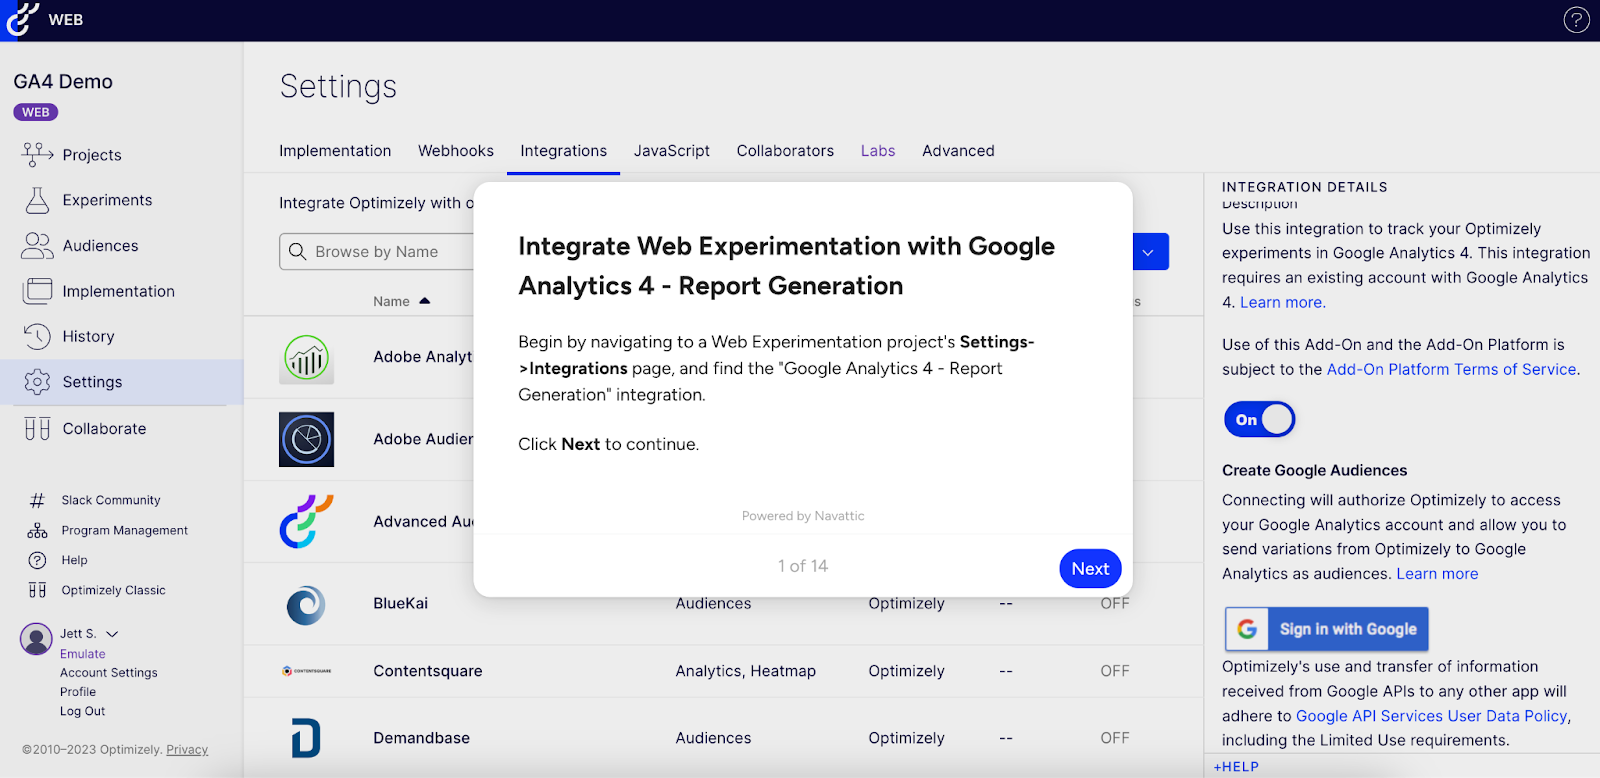Select the BlueKai row name

tap(401, 604)
